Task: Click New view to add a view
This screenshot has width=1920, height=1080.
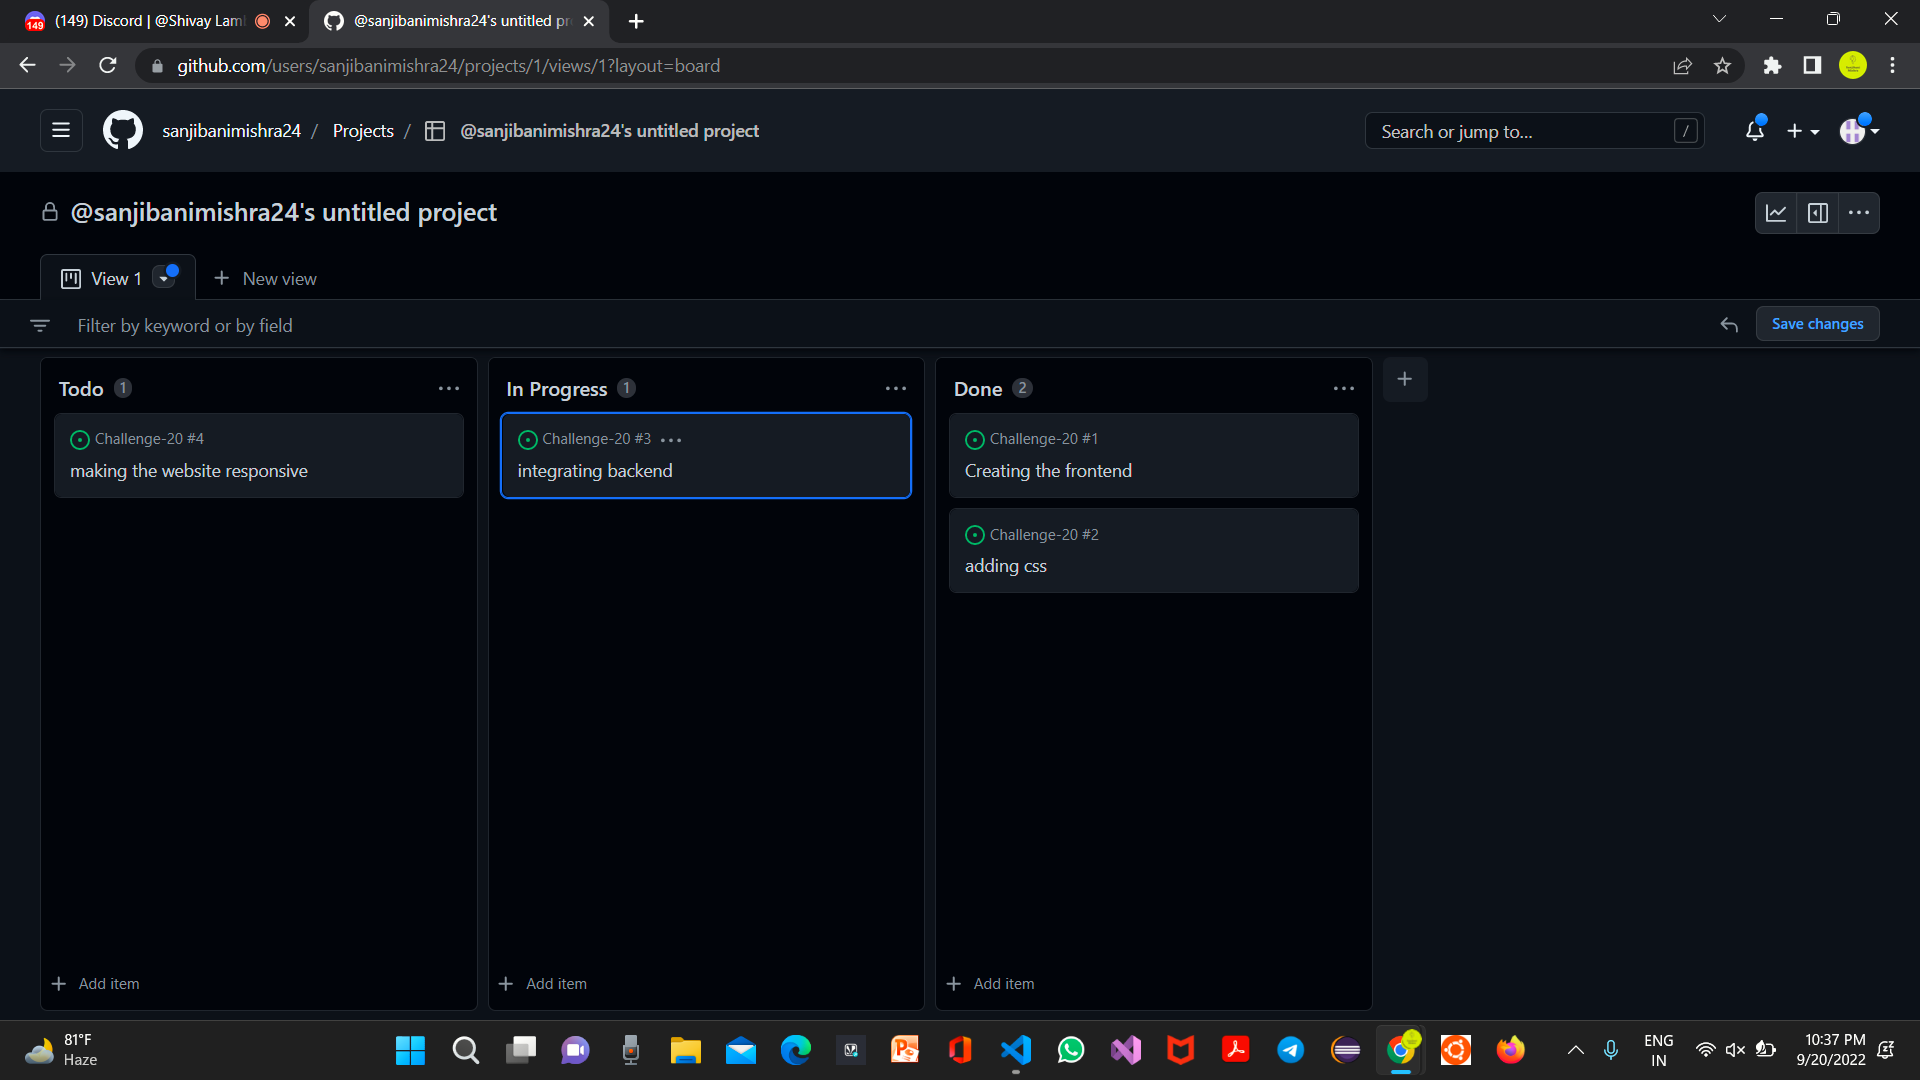Action: click(264, 278)
